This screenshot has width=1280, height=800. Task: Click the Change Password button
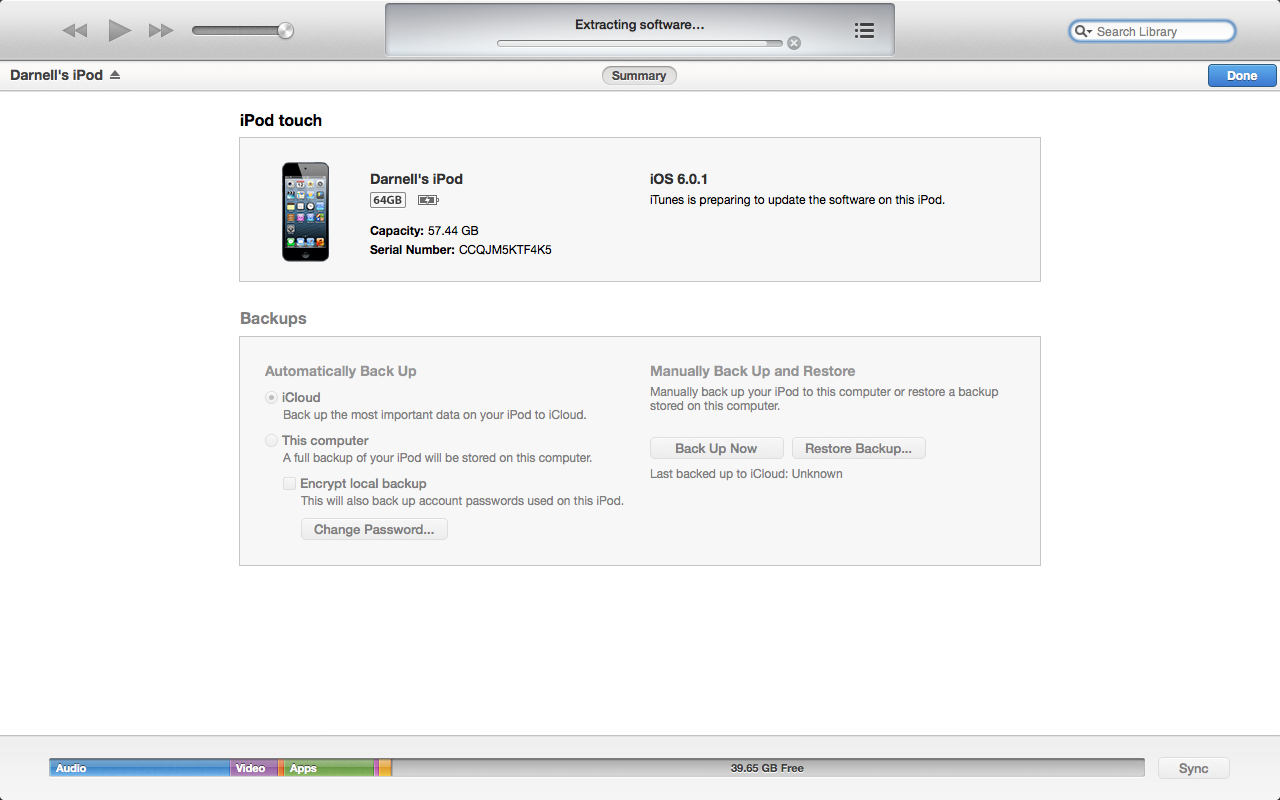coord(374,529)
